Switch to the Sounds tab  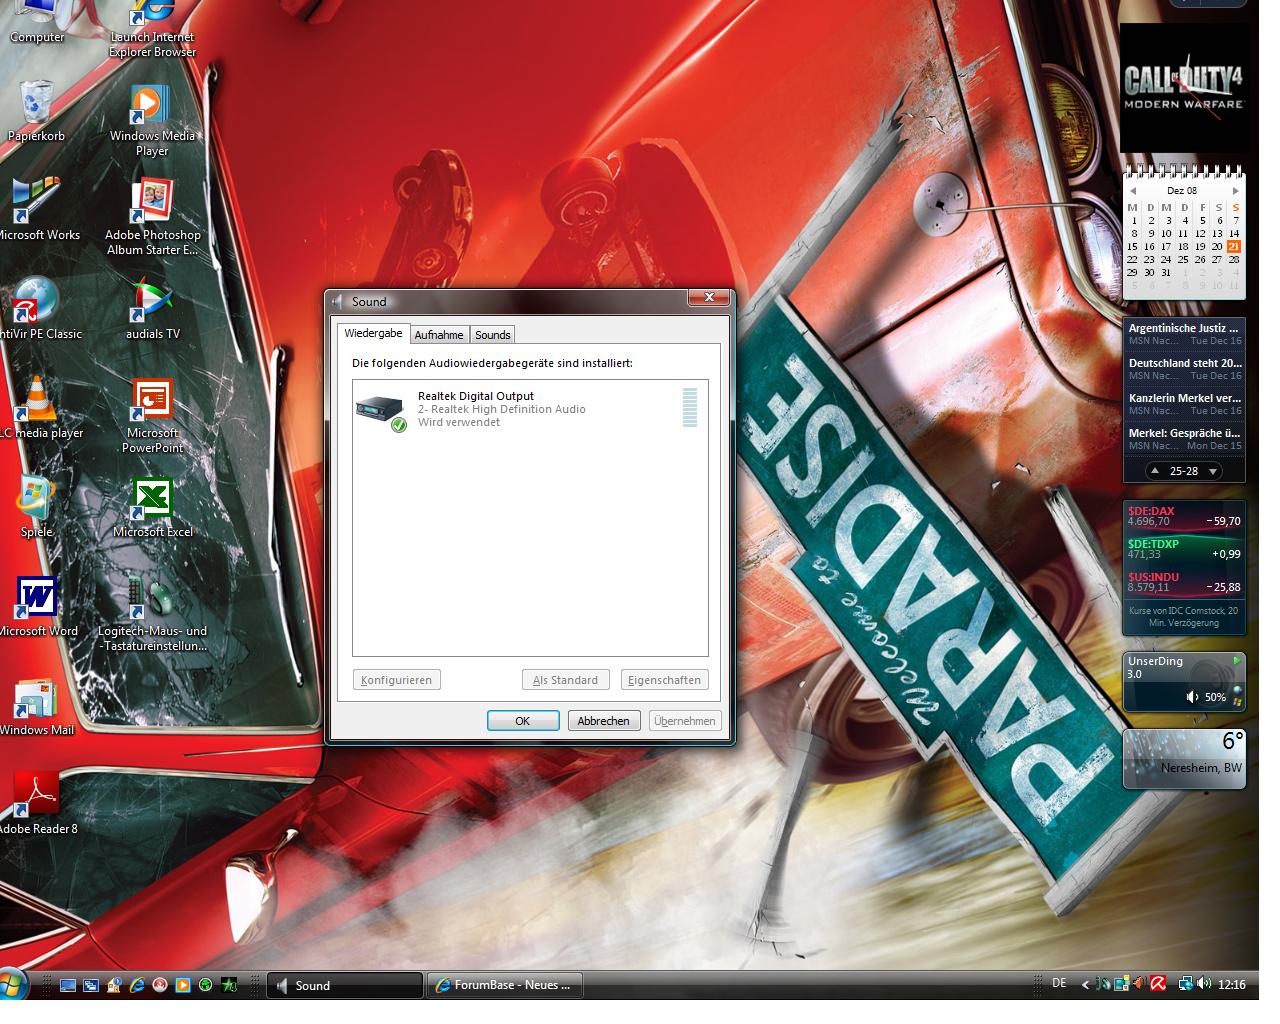[493, 335]
